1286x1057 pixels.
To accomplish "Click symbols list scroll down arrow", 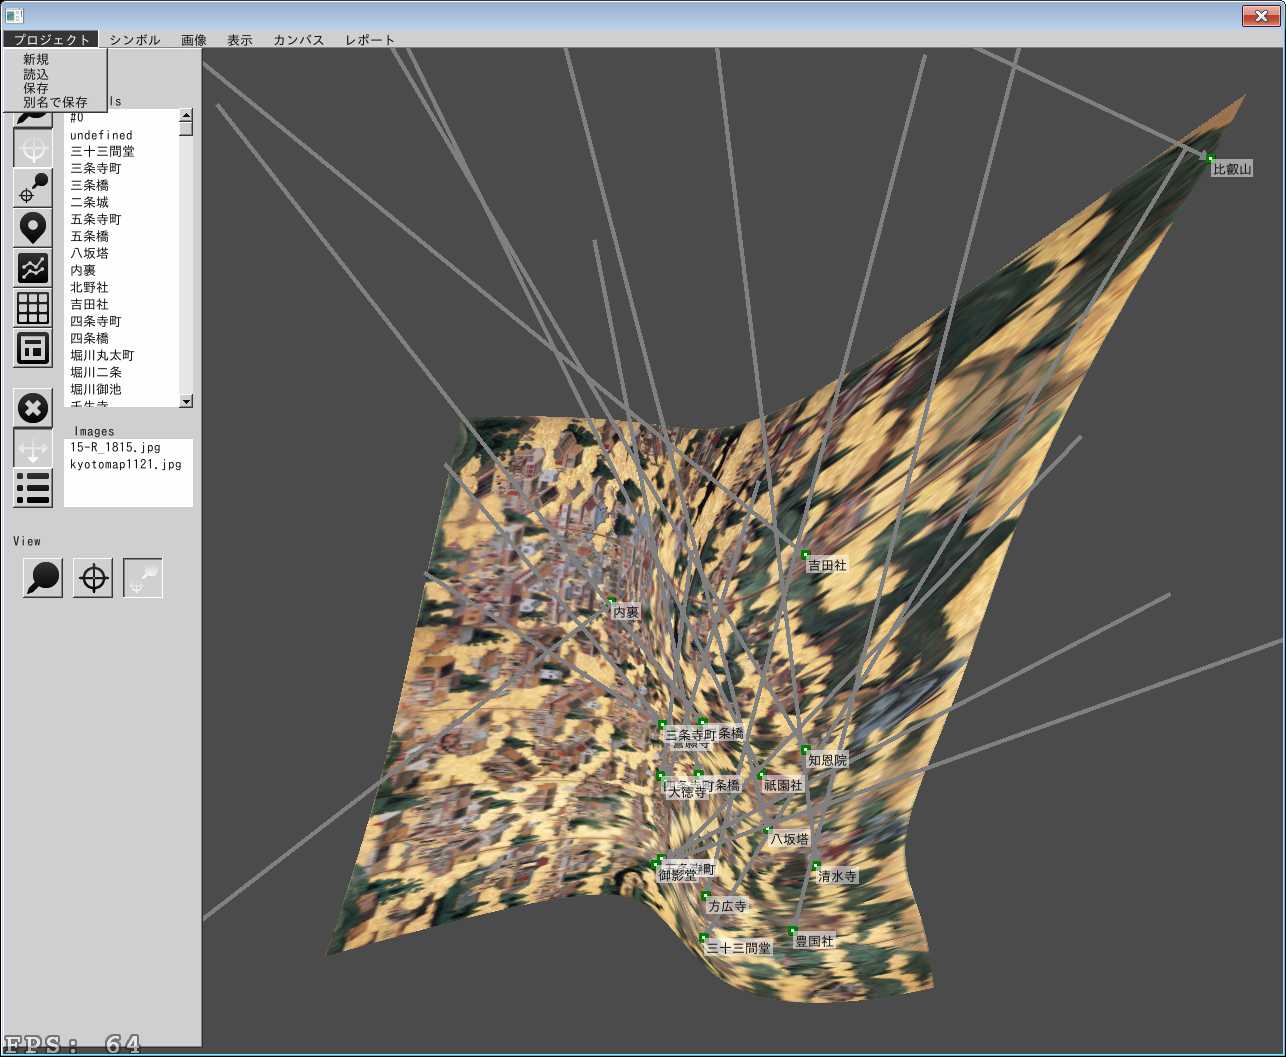I will 186,401.
